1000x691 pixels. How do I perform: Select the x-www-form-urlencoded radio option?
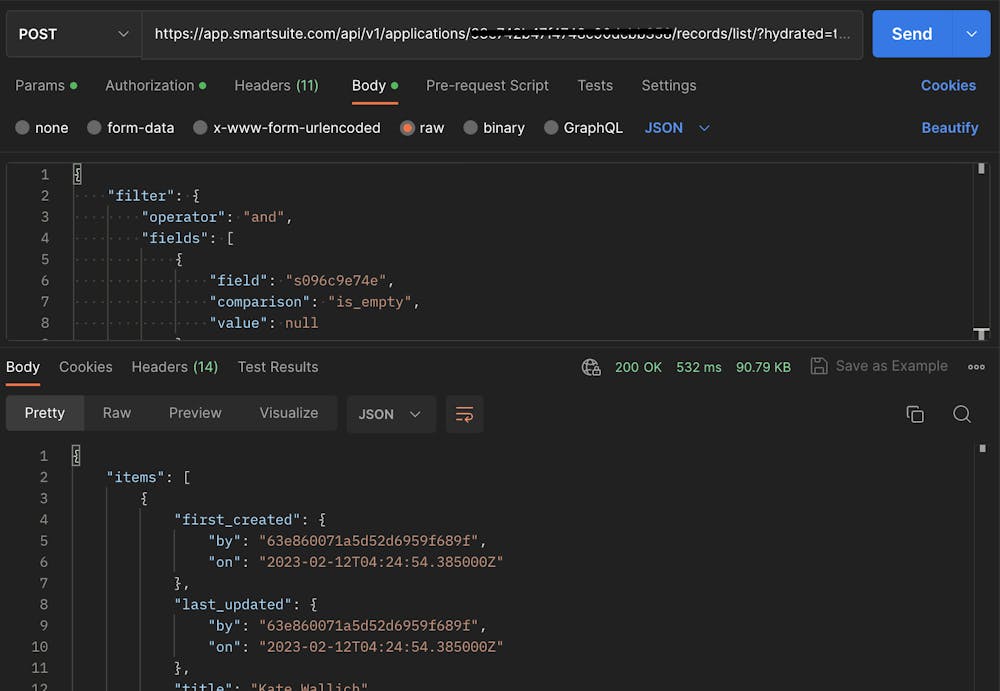pos(200,128)
